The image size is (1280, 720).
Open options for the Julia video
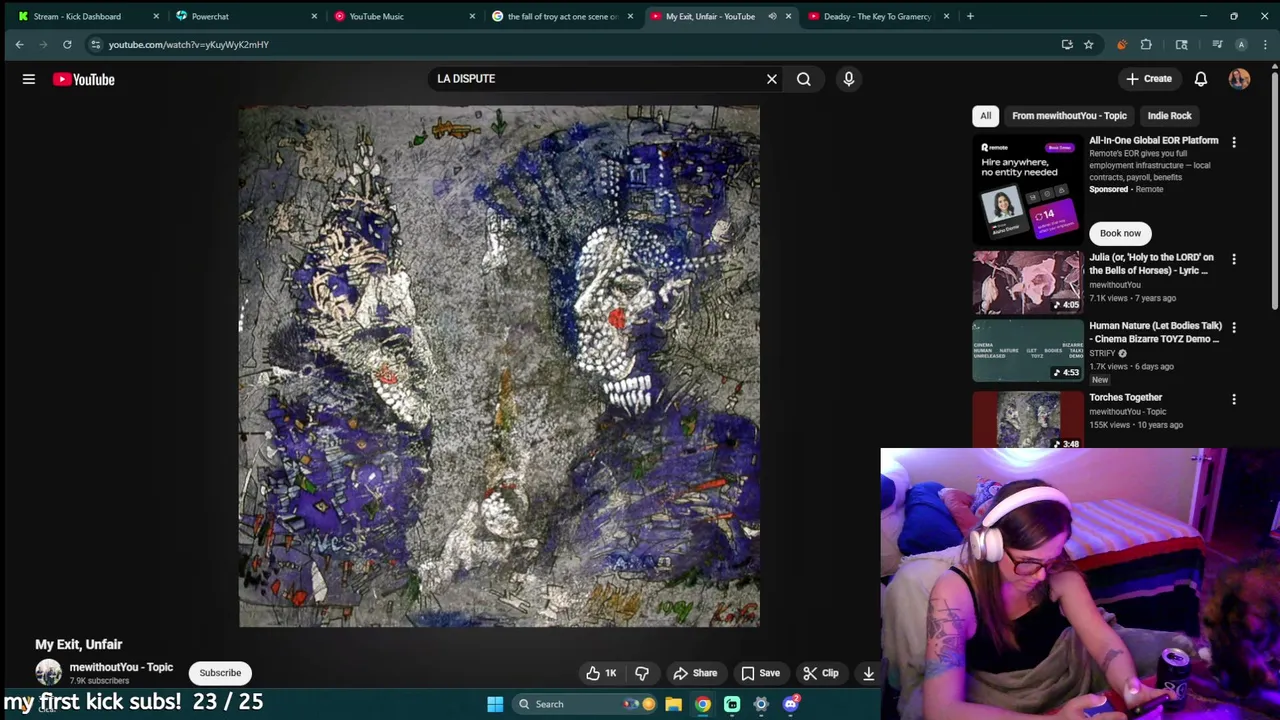coord(1234,260)
